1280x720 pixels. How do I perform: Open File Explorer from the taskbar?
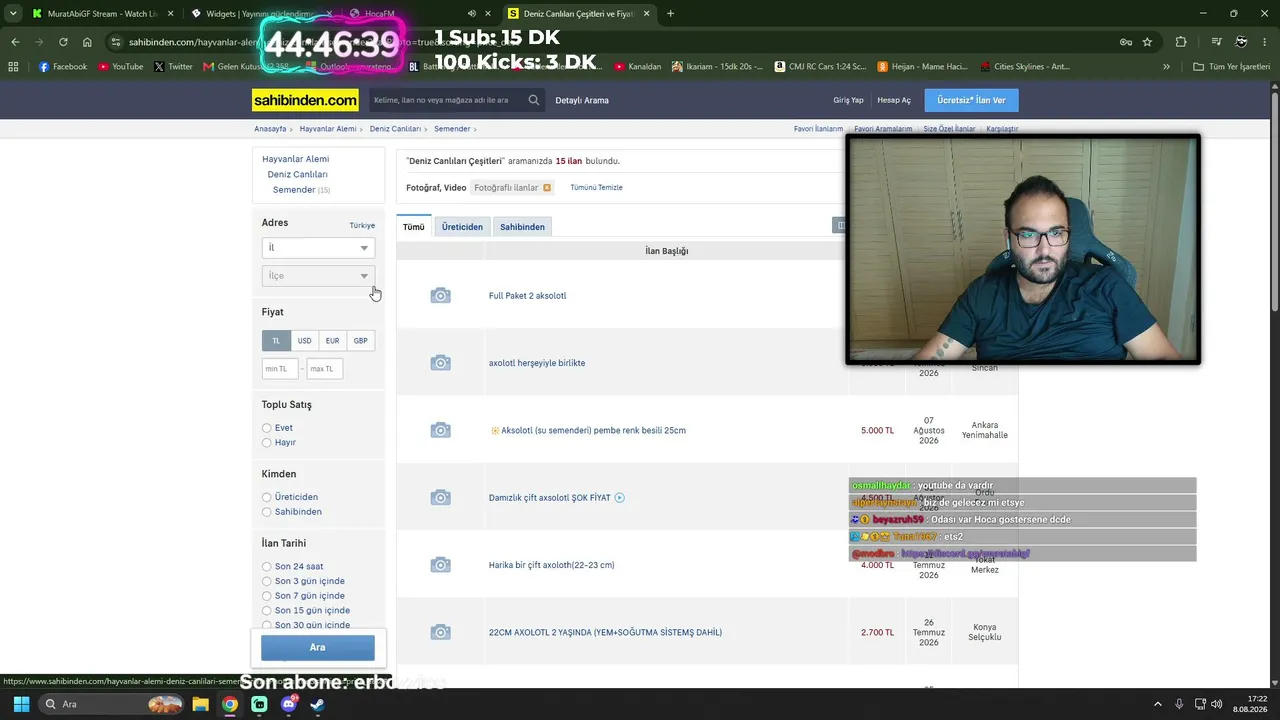coord(200,704)
